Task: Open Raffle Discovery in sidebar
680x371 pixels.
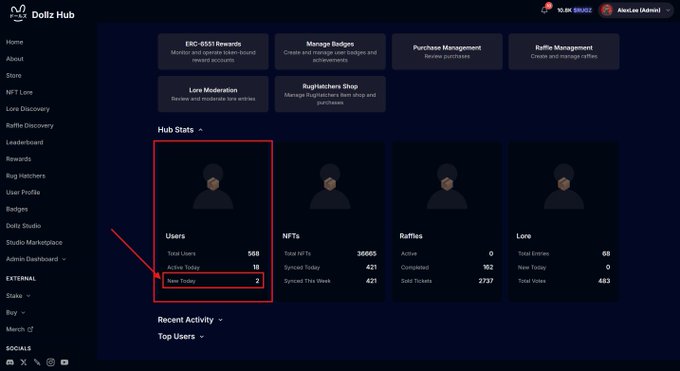Action: (x=29, y=125)
